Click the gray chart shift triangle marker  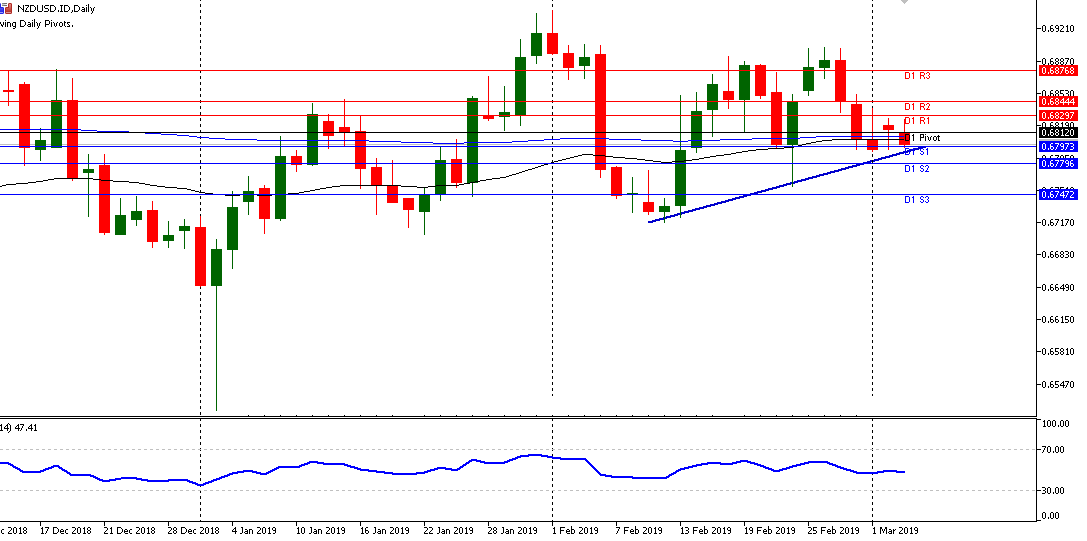[904, 3]
